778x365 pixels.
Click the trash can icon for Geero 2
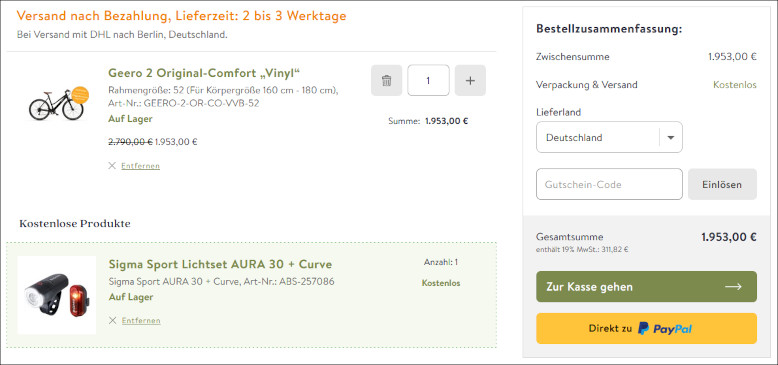(x=387, y=80)
